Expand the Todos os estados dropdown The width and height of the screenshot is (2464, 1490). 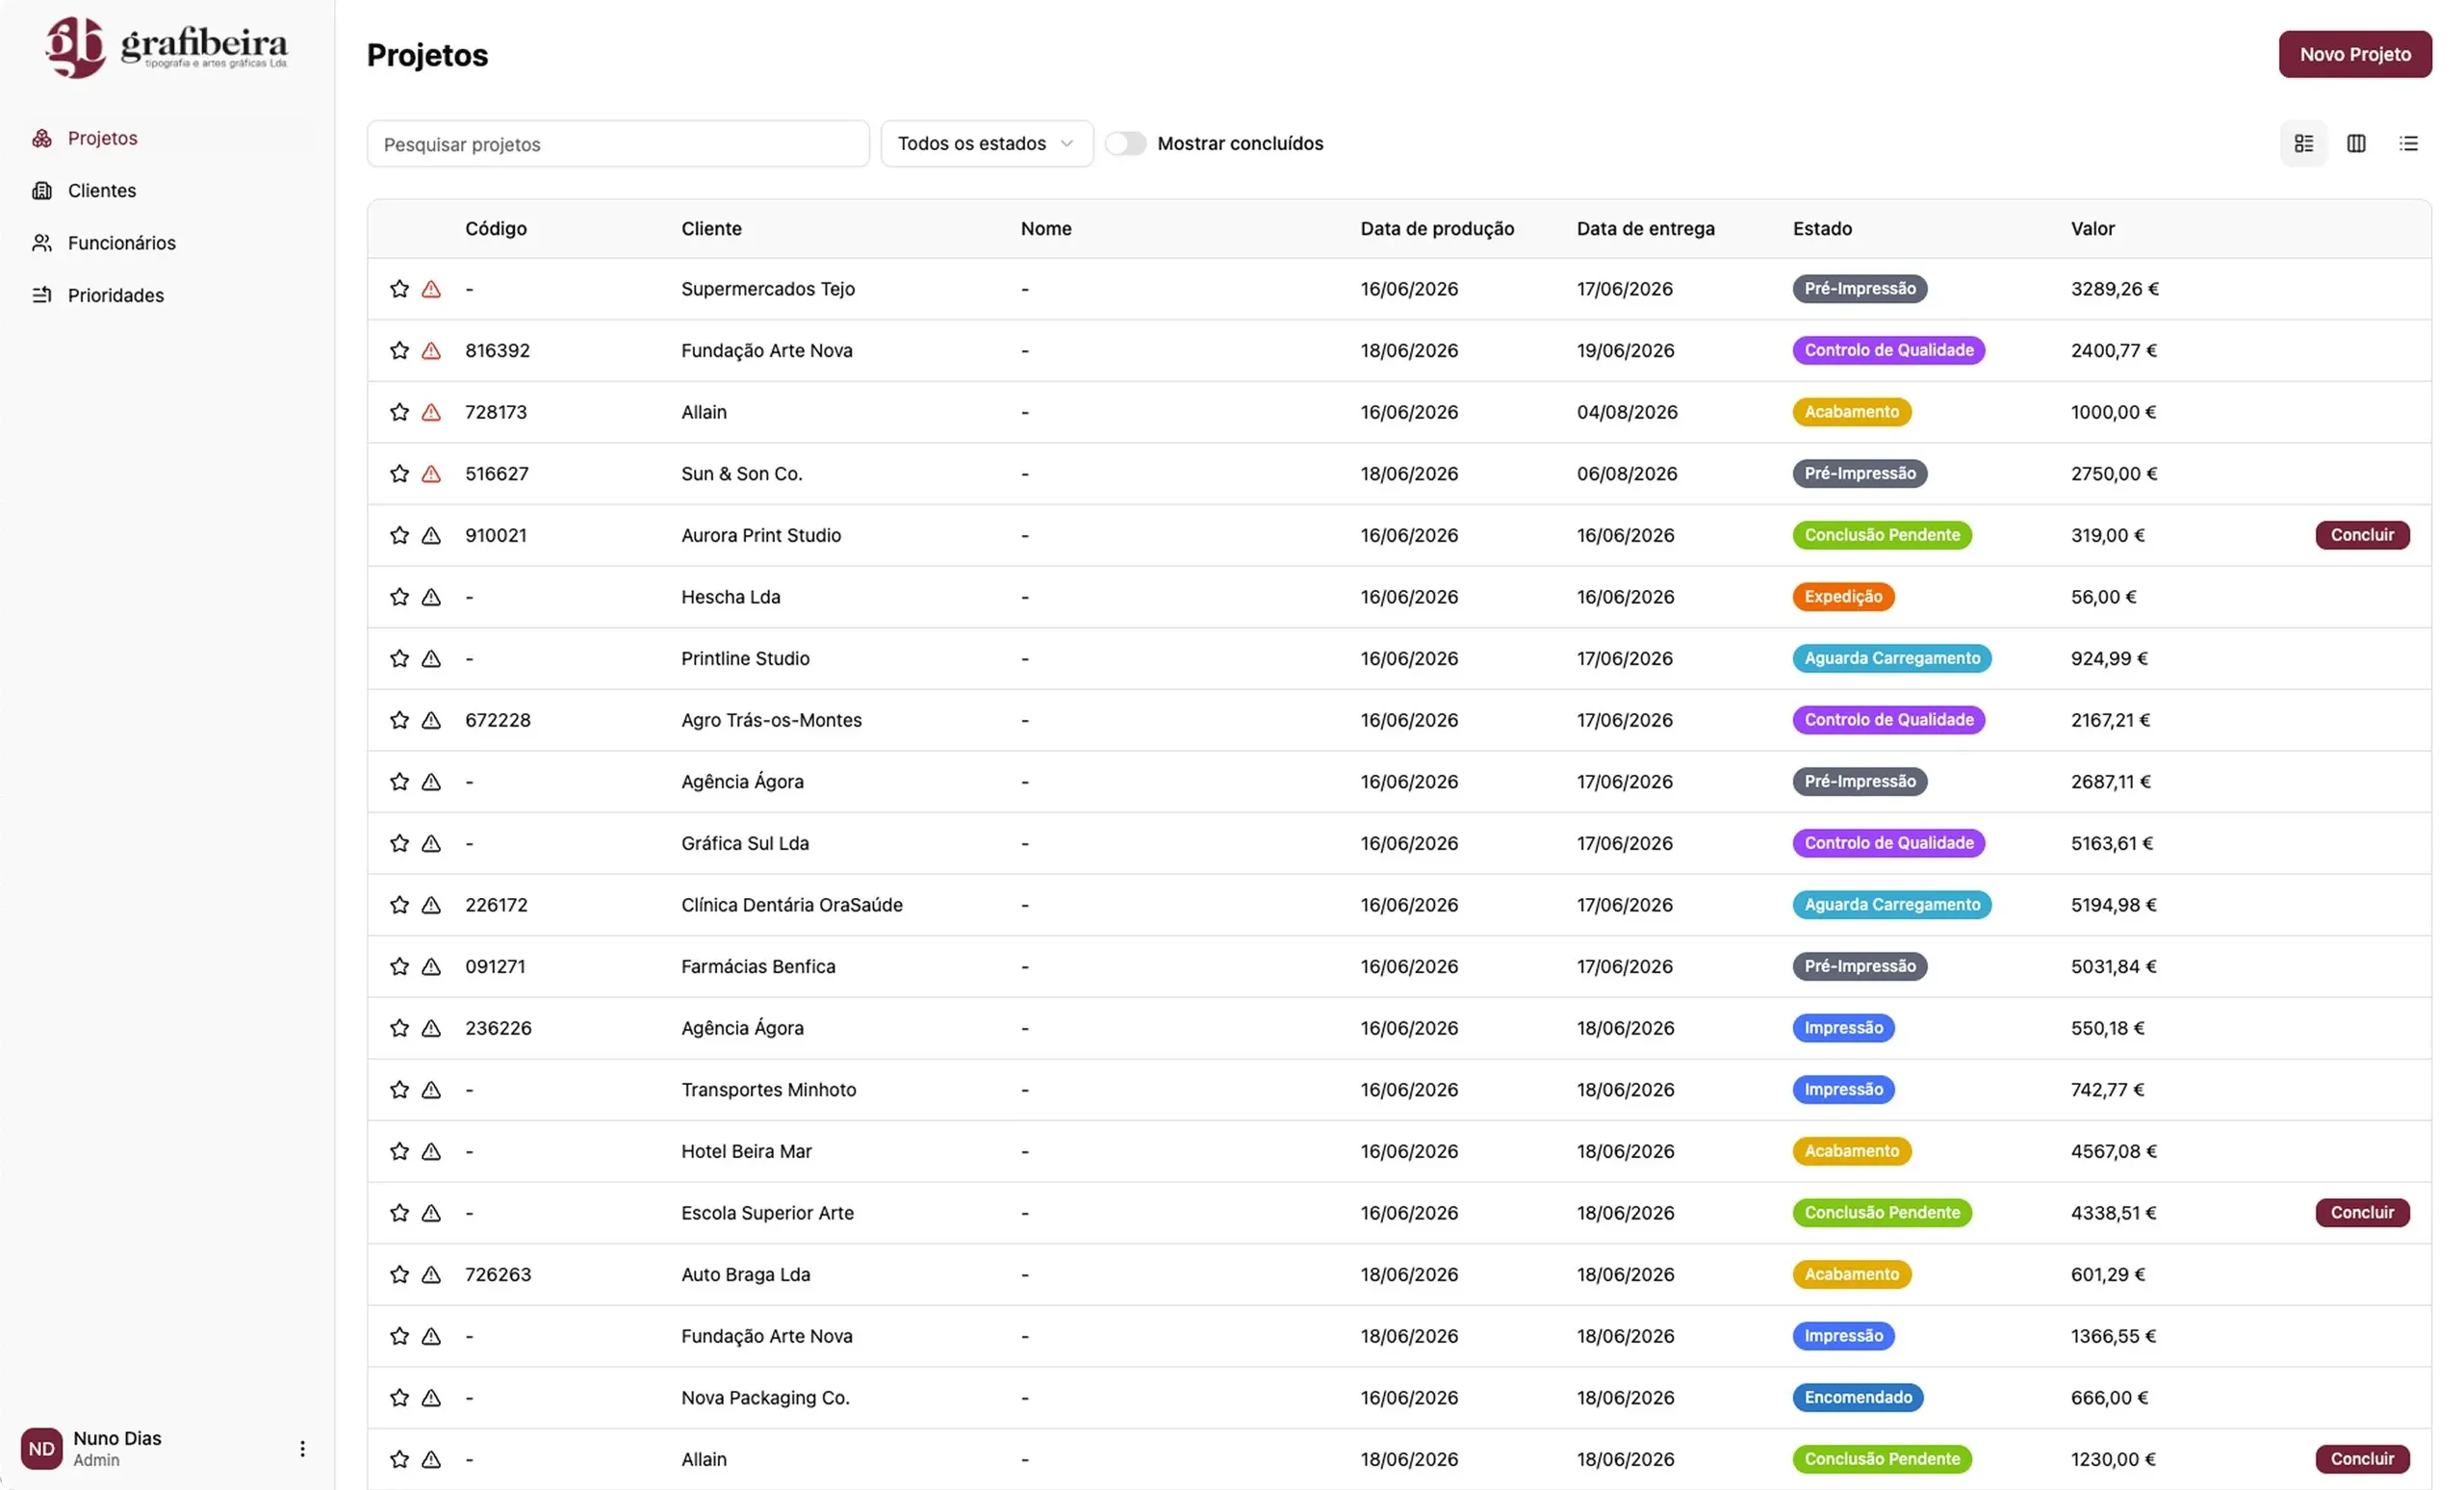point(986,144)
